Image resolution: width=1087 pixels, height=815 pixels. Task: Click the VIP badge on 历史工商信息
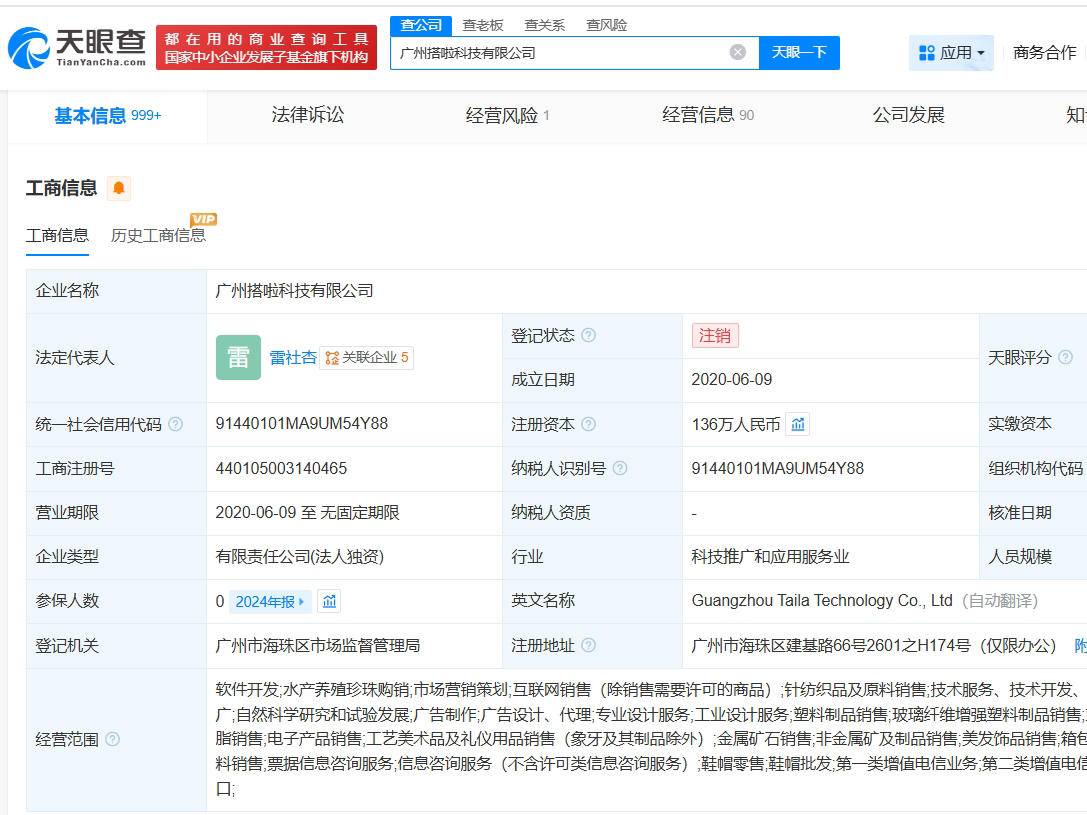coord(204,218)
